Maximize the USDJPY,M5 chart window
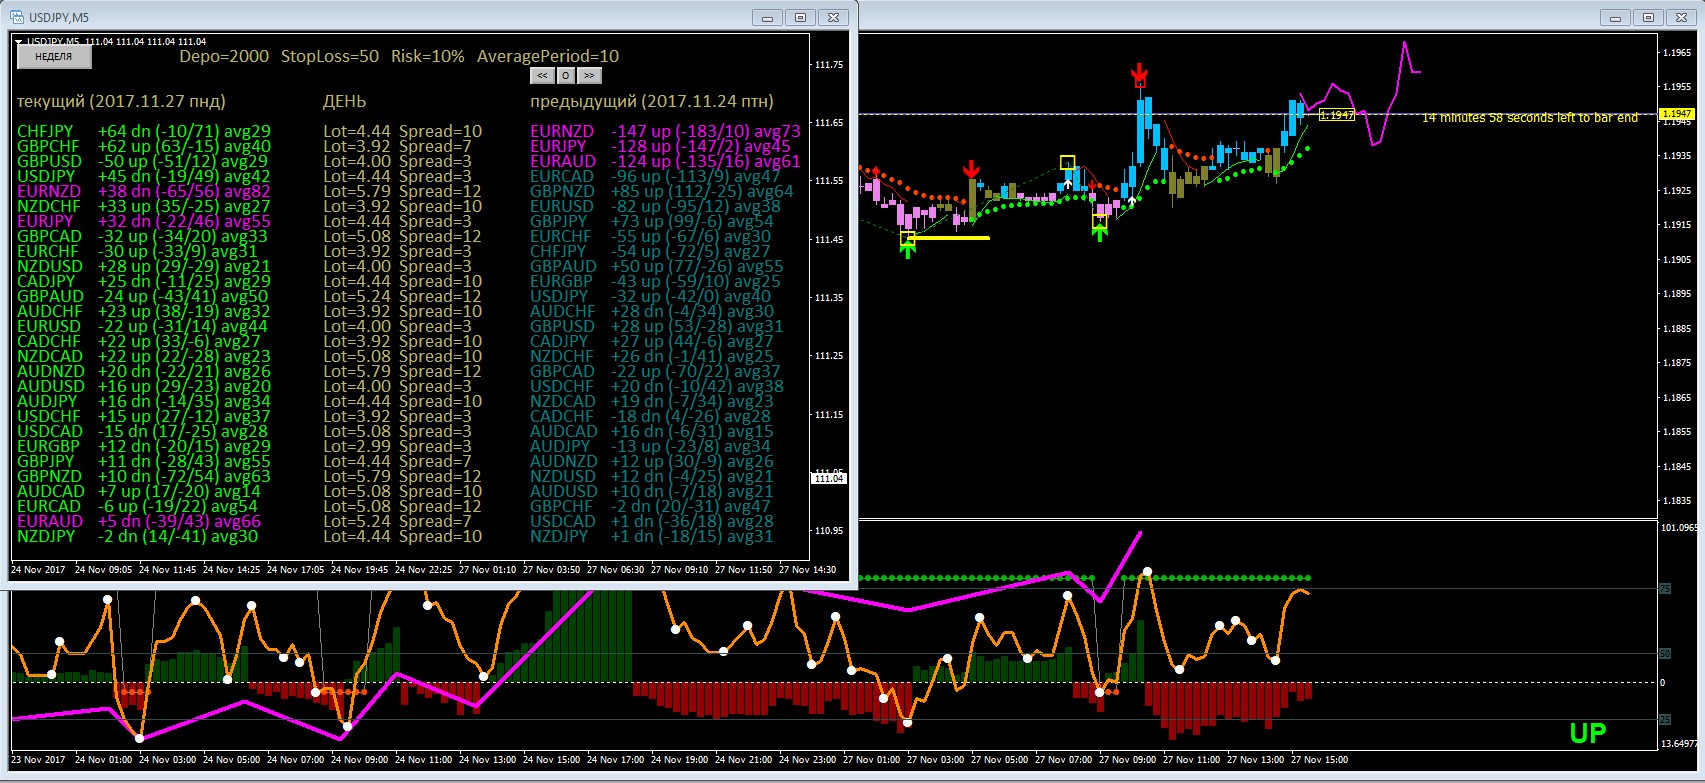1705x783 pixels. point(801,17)
